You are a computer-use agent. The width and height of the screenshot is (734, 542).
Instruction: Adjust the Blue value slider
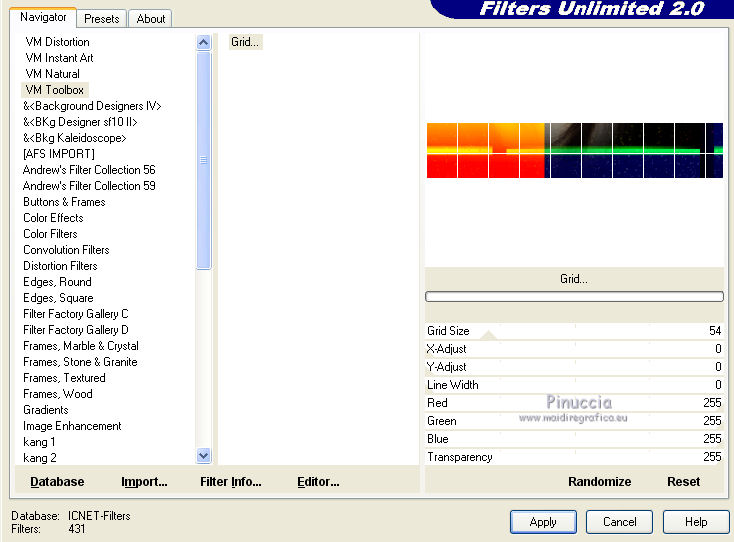574,439
